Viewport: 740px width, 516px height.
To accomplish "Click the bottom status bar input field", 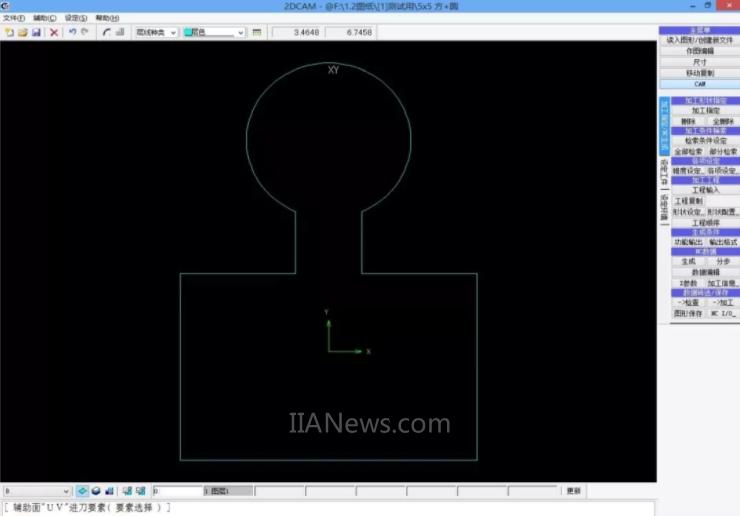I will point(177,491).
